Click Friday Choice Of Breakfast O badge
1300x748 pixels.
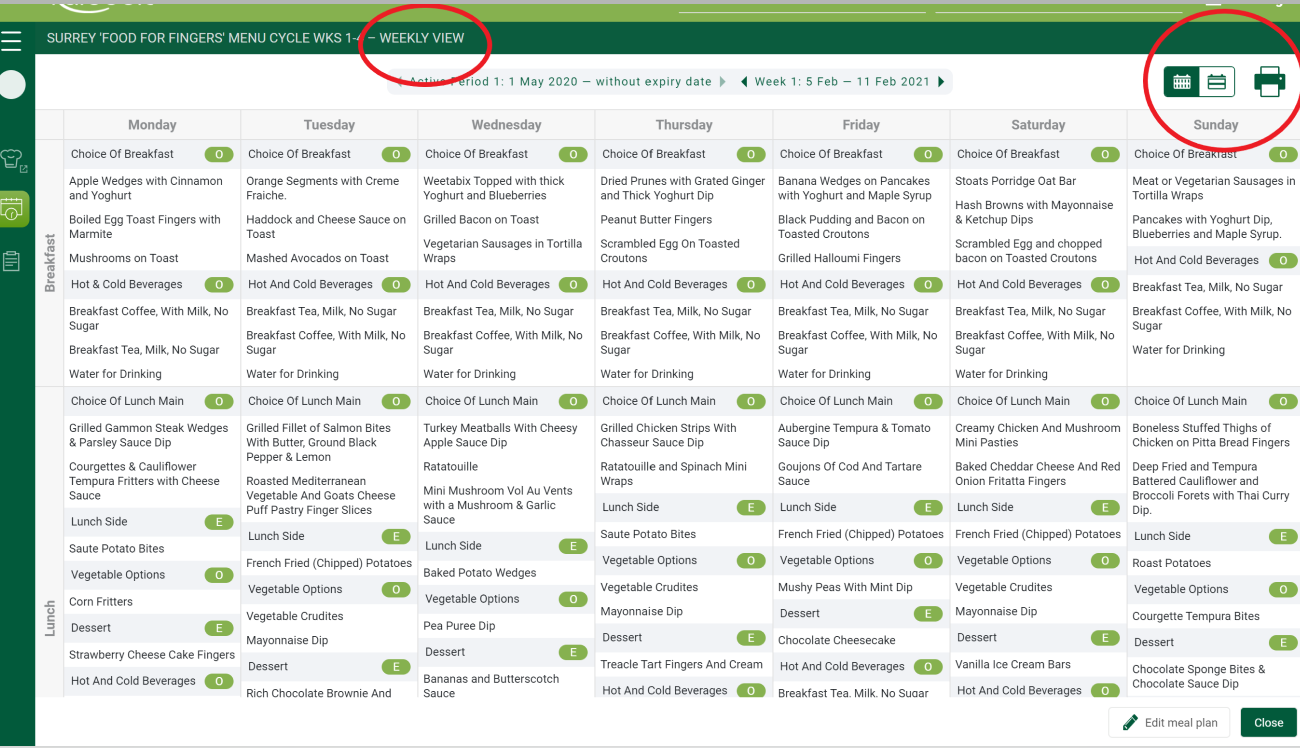click(x=928, y=154)
